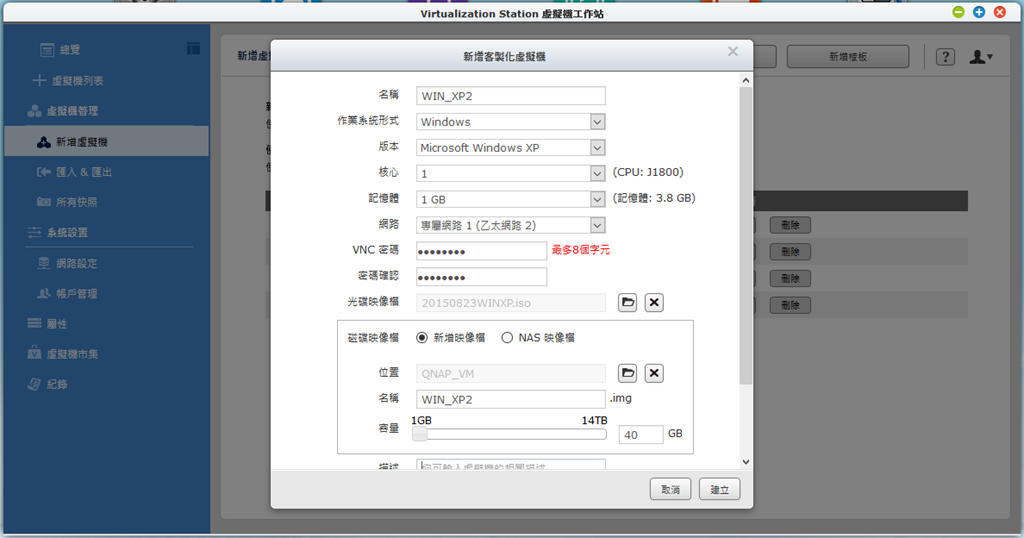Open 紀錄 logs in the sidebar
This screenshot has height=538, width=1024.
pyautogui.click(x=57, y=385)
